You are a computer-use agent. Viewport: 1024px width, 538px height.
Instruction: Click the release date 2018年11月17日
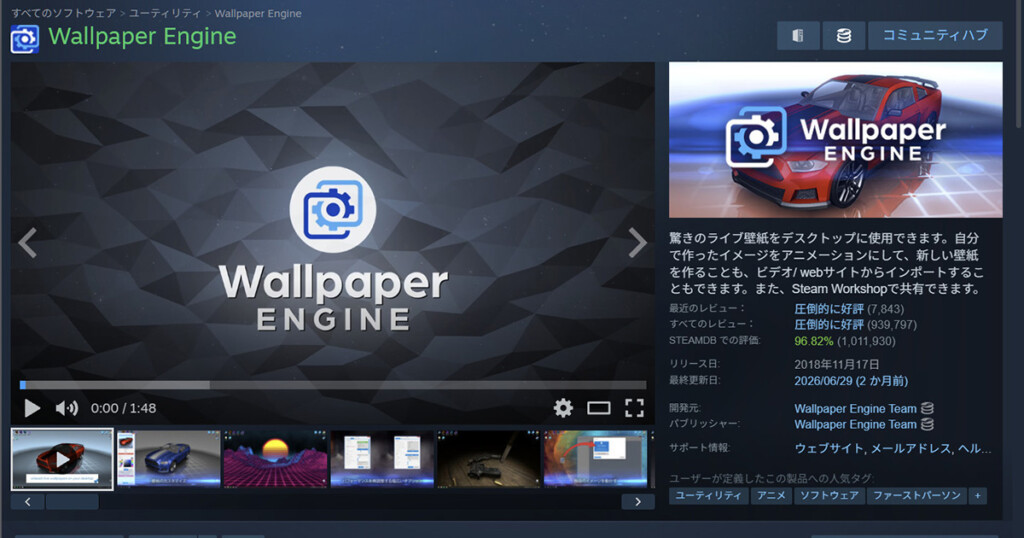click(x=837, y=364)
